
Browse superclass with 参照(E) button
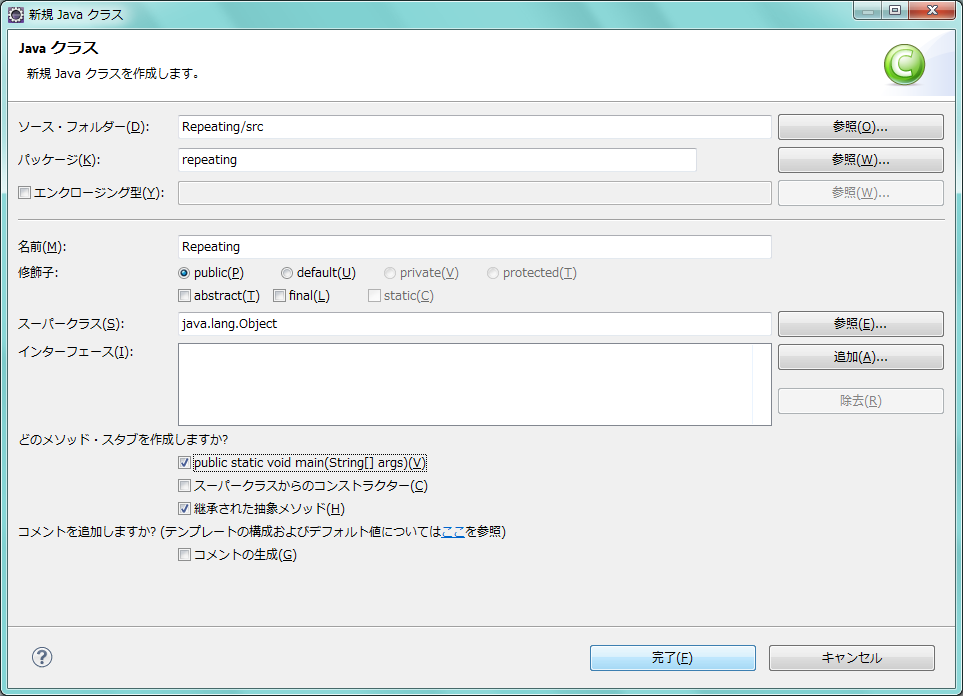point(860,324)
